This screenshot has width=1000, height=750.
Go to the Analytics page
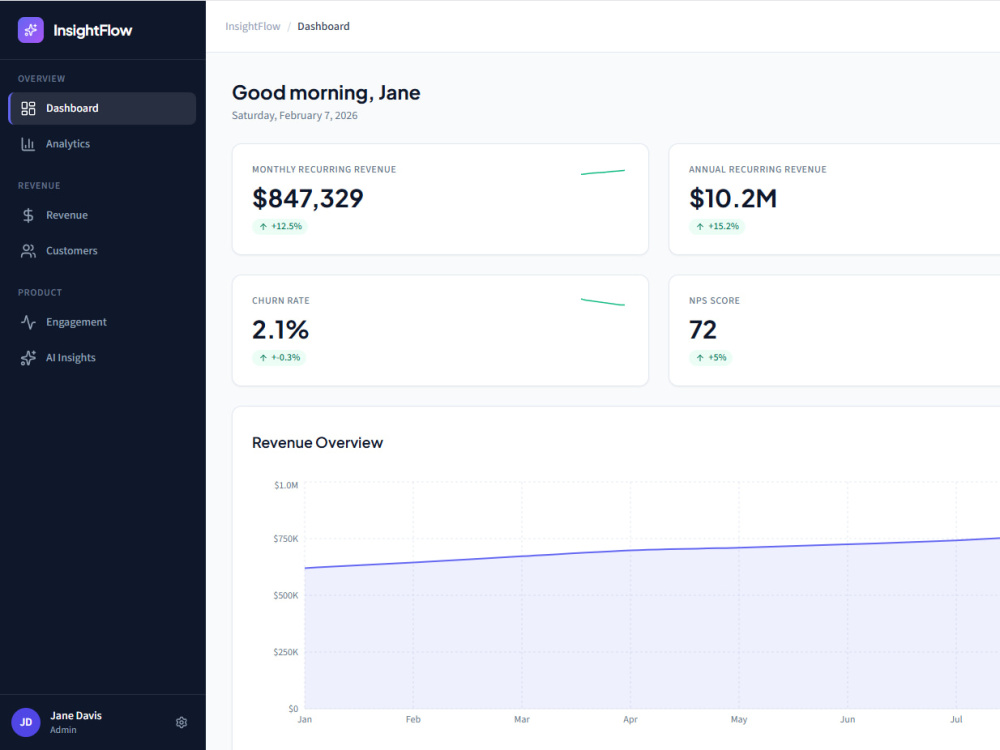click(x=102, y=144)
